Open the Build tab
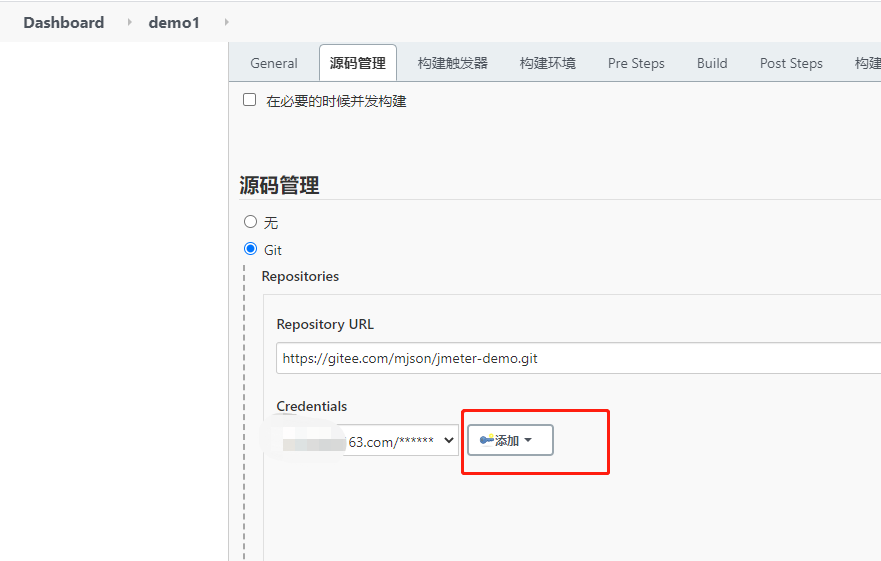This screenshot has width=881, height=561. point(712,63)
